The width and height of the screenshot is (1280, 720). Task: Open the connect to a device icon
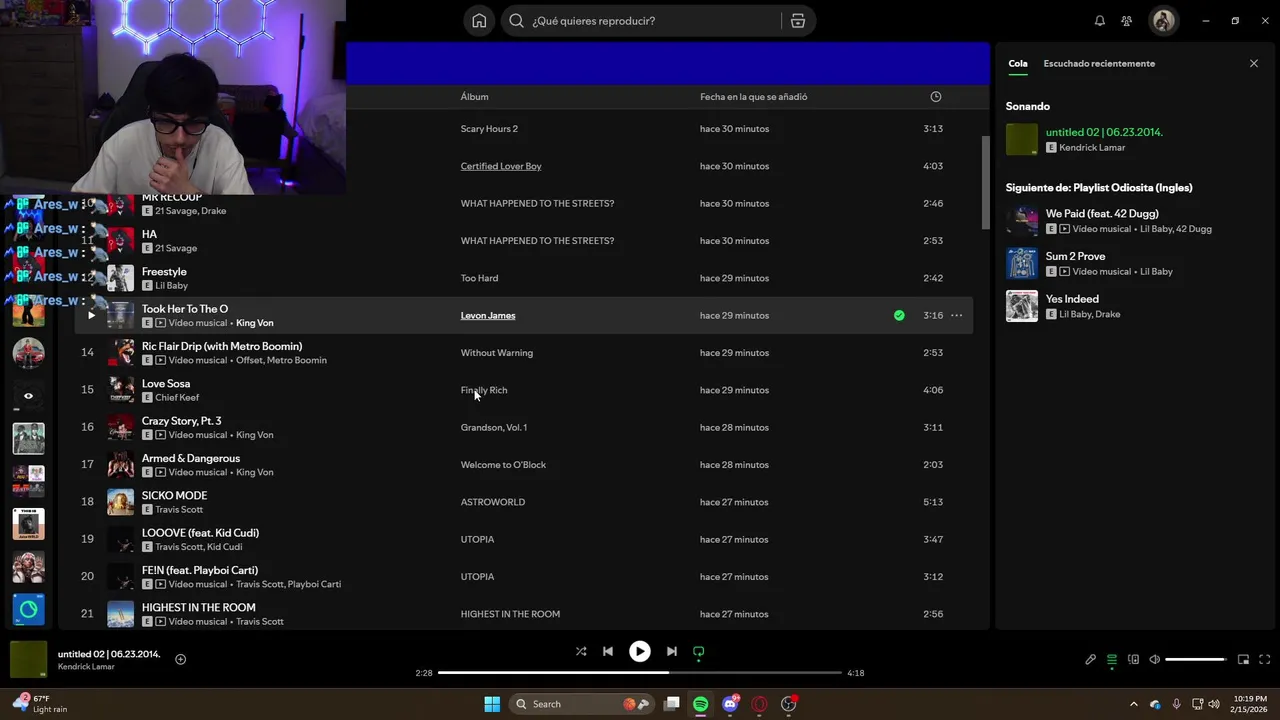(x=1133, y=660)
